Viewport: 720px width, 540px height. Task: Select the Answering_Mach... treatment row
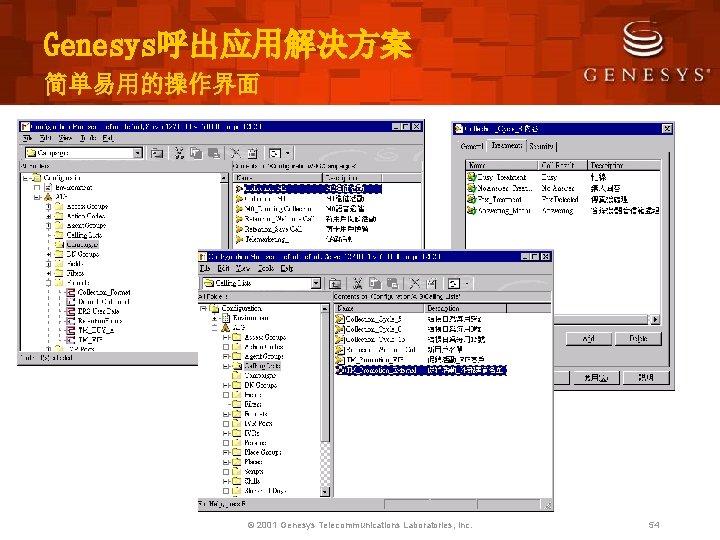click(x=563, y=210)
